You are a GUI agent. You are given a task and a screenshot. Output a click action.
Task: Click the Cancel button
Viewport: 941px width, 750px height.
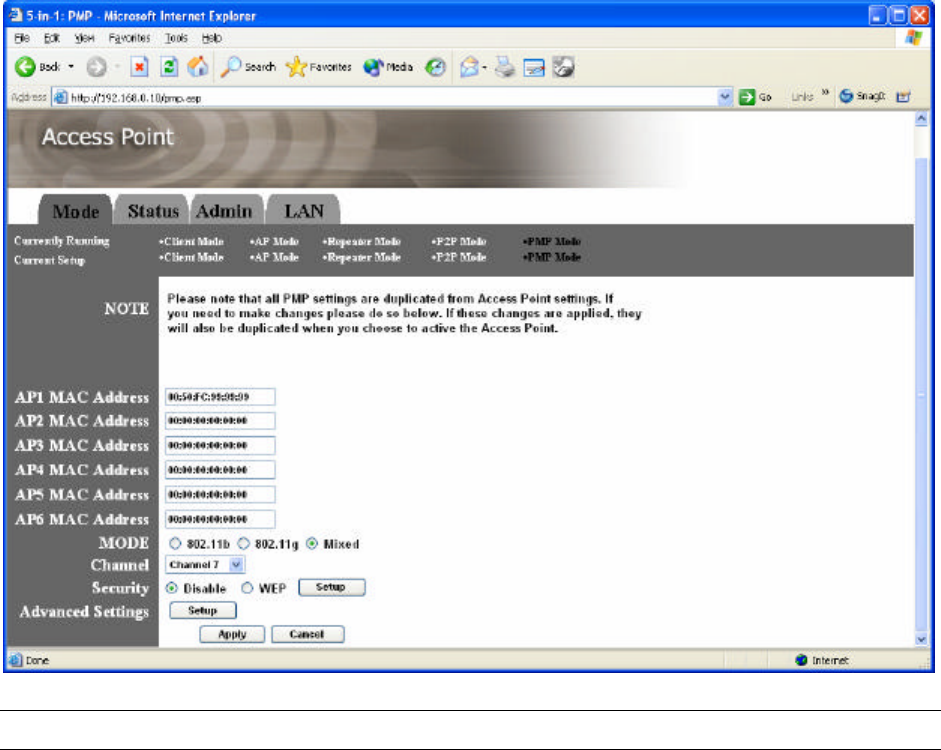(307, 634)
